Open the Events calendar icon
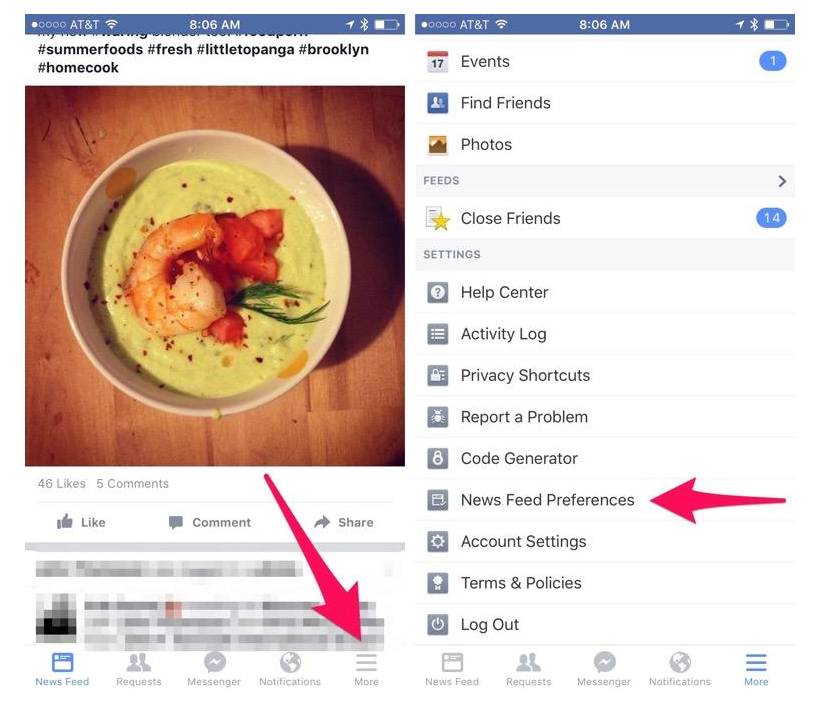This screenshot has height=707, width=827. (437, 62)
